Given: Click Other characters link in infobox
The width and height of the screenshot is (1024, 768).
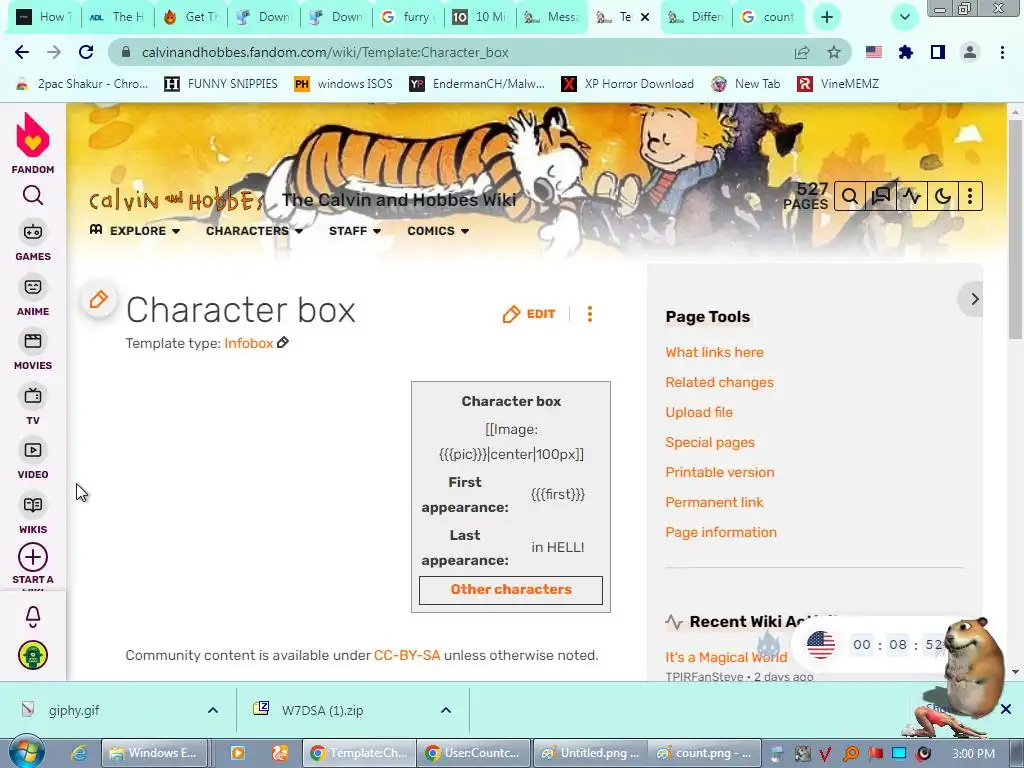Looking at the screenshot, I should [511, 589].
